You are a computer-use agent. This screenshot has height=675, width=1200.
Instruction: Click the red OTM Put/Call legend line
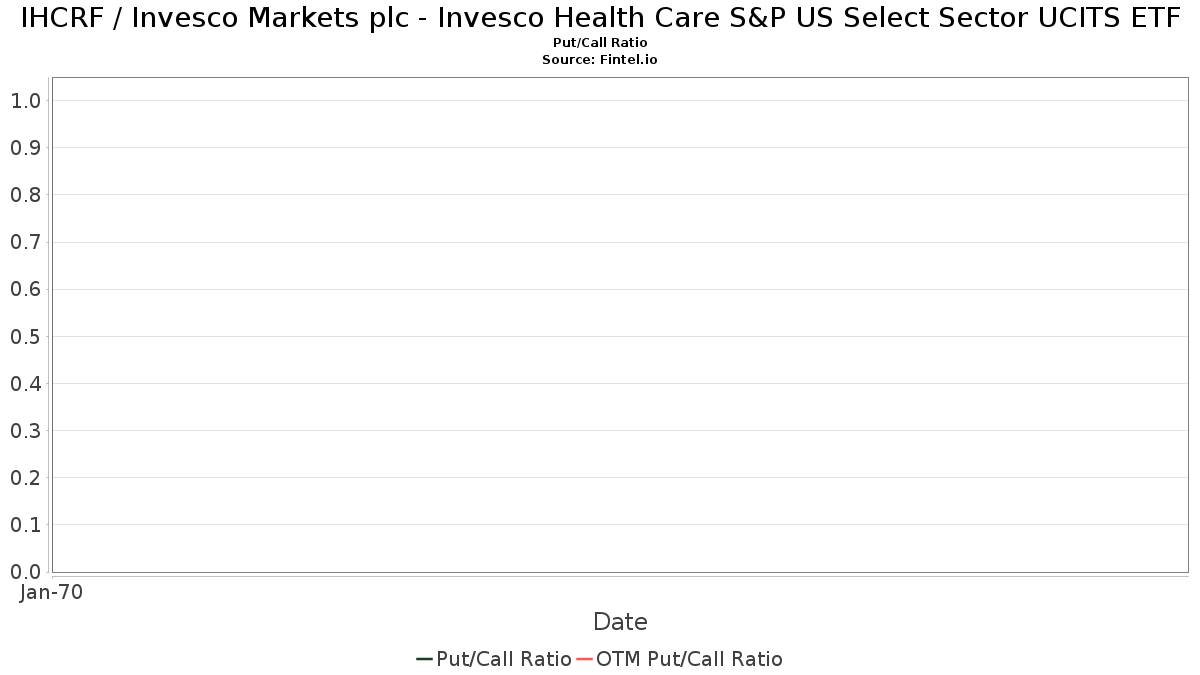pyautogui.click(x=584, y=659)
